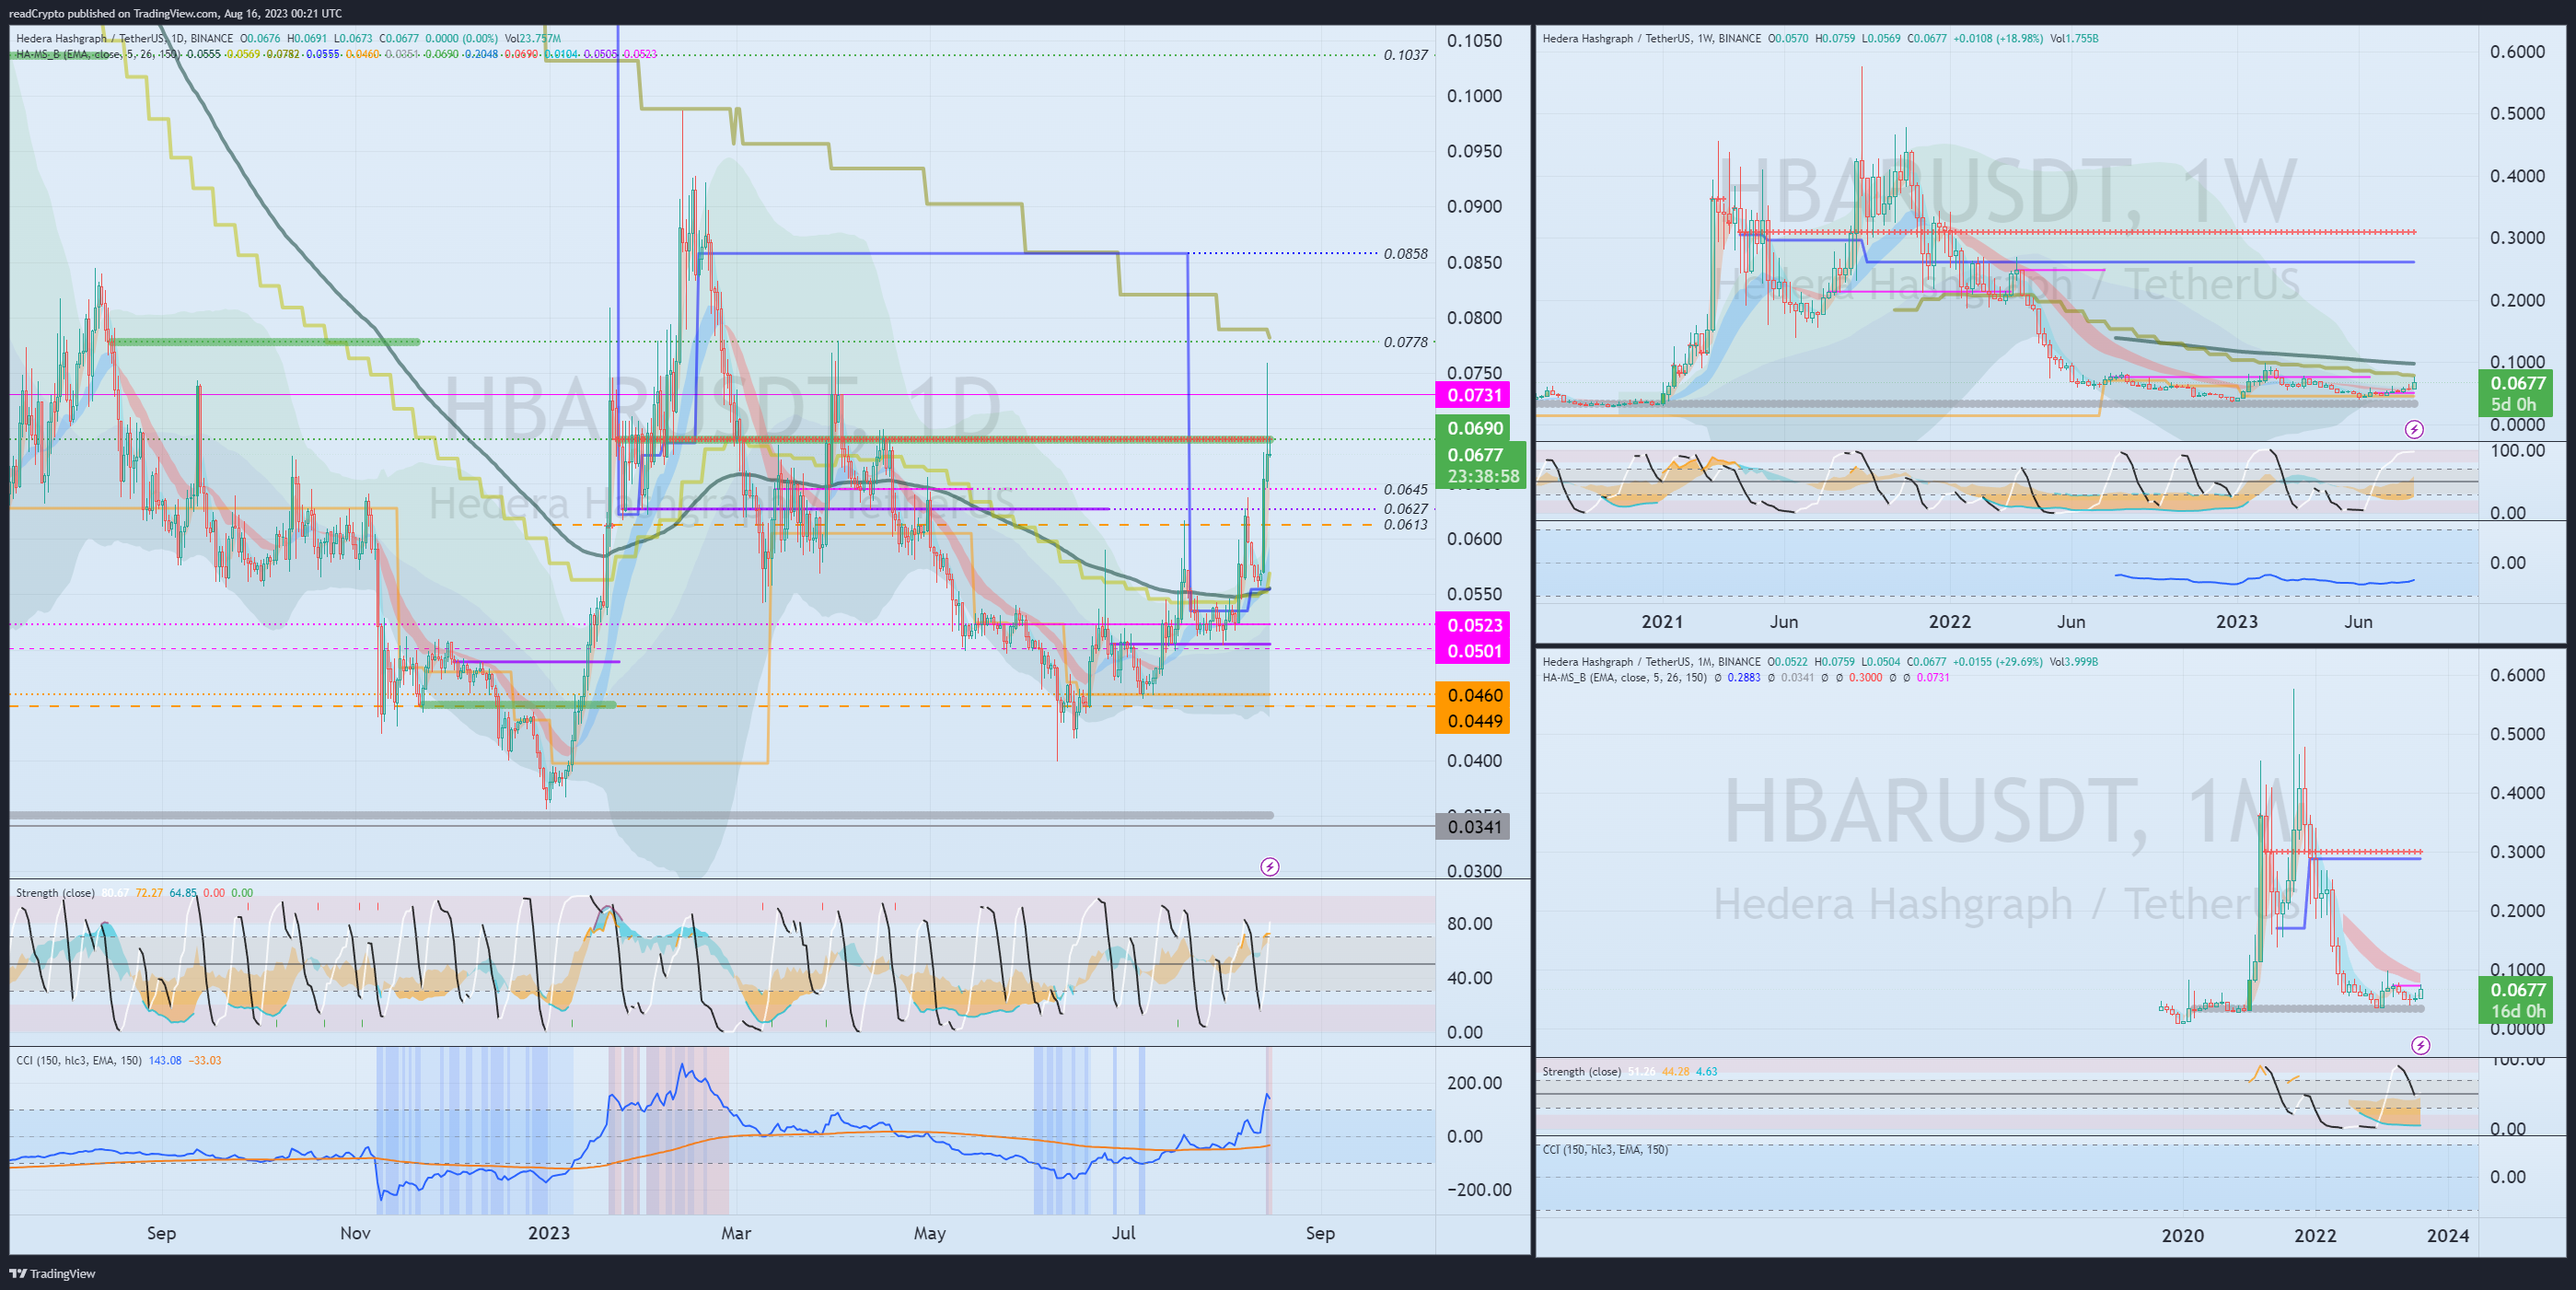Click the 2021 label on the weekly time axis
The width and height of the screenshot is (2576, 1290).
pos(1662,622)
